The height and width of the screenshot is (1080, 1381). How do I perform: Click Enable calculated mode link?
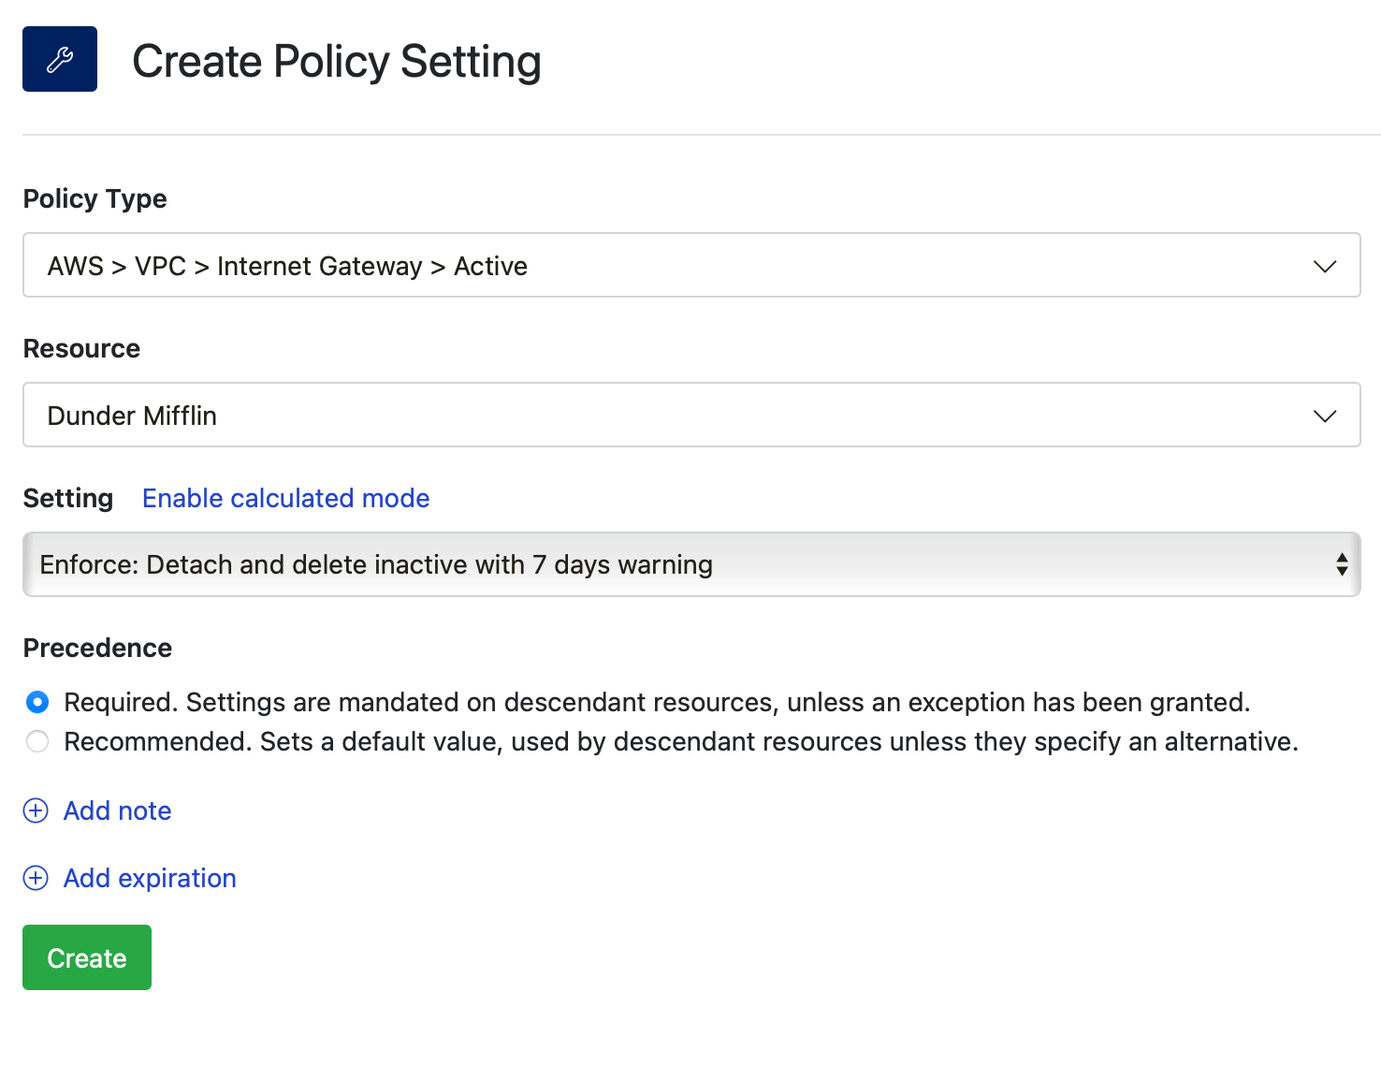286,498
